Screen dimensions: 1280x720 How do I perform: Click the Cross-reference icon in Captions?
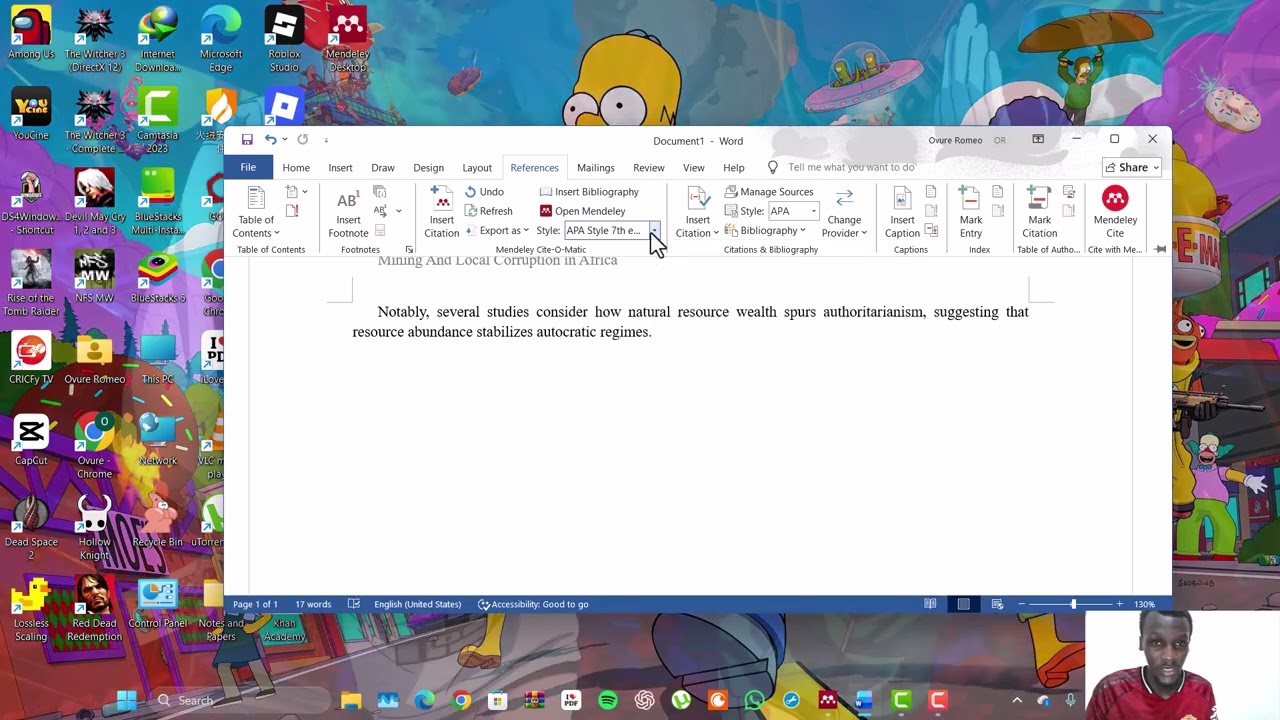(931, 230)
